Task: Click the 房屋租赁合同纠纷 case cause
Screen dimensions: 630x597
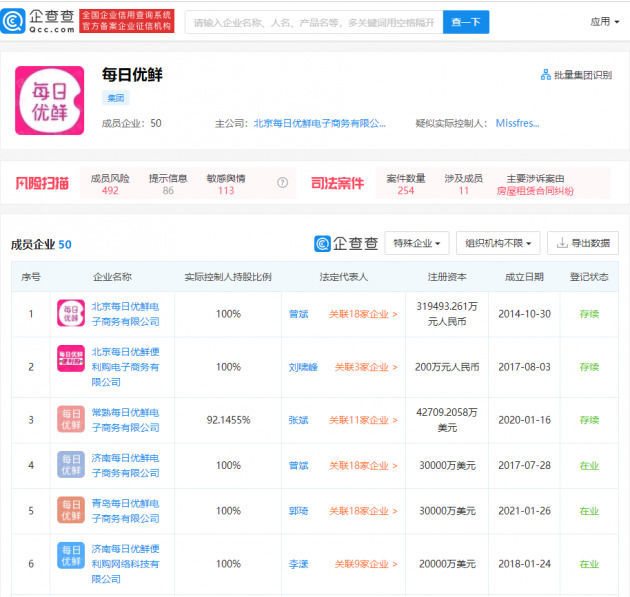Action: coord(535,191)
